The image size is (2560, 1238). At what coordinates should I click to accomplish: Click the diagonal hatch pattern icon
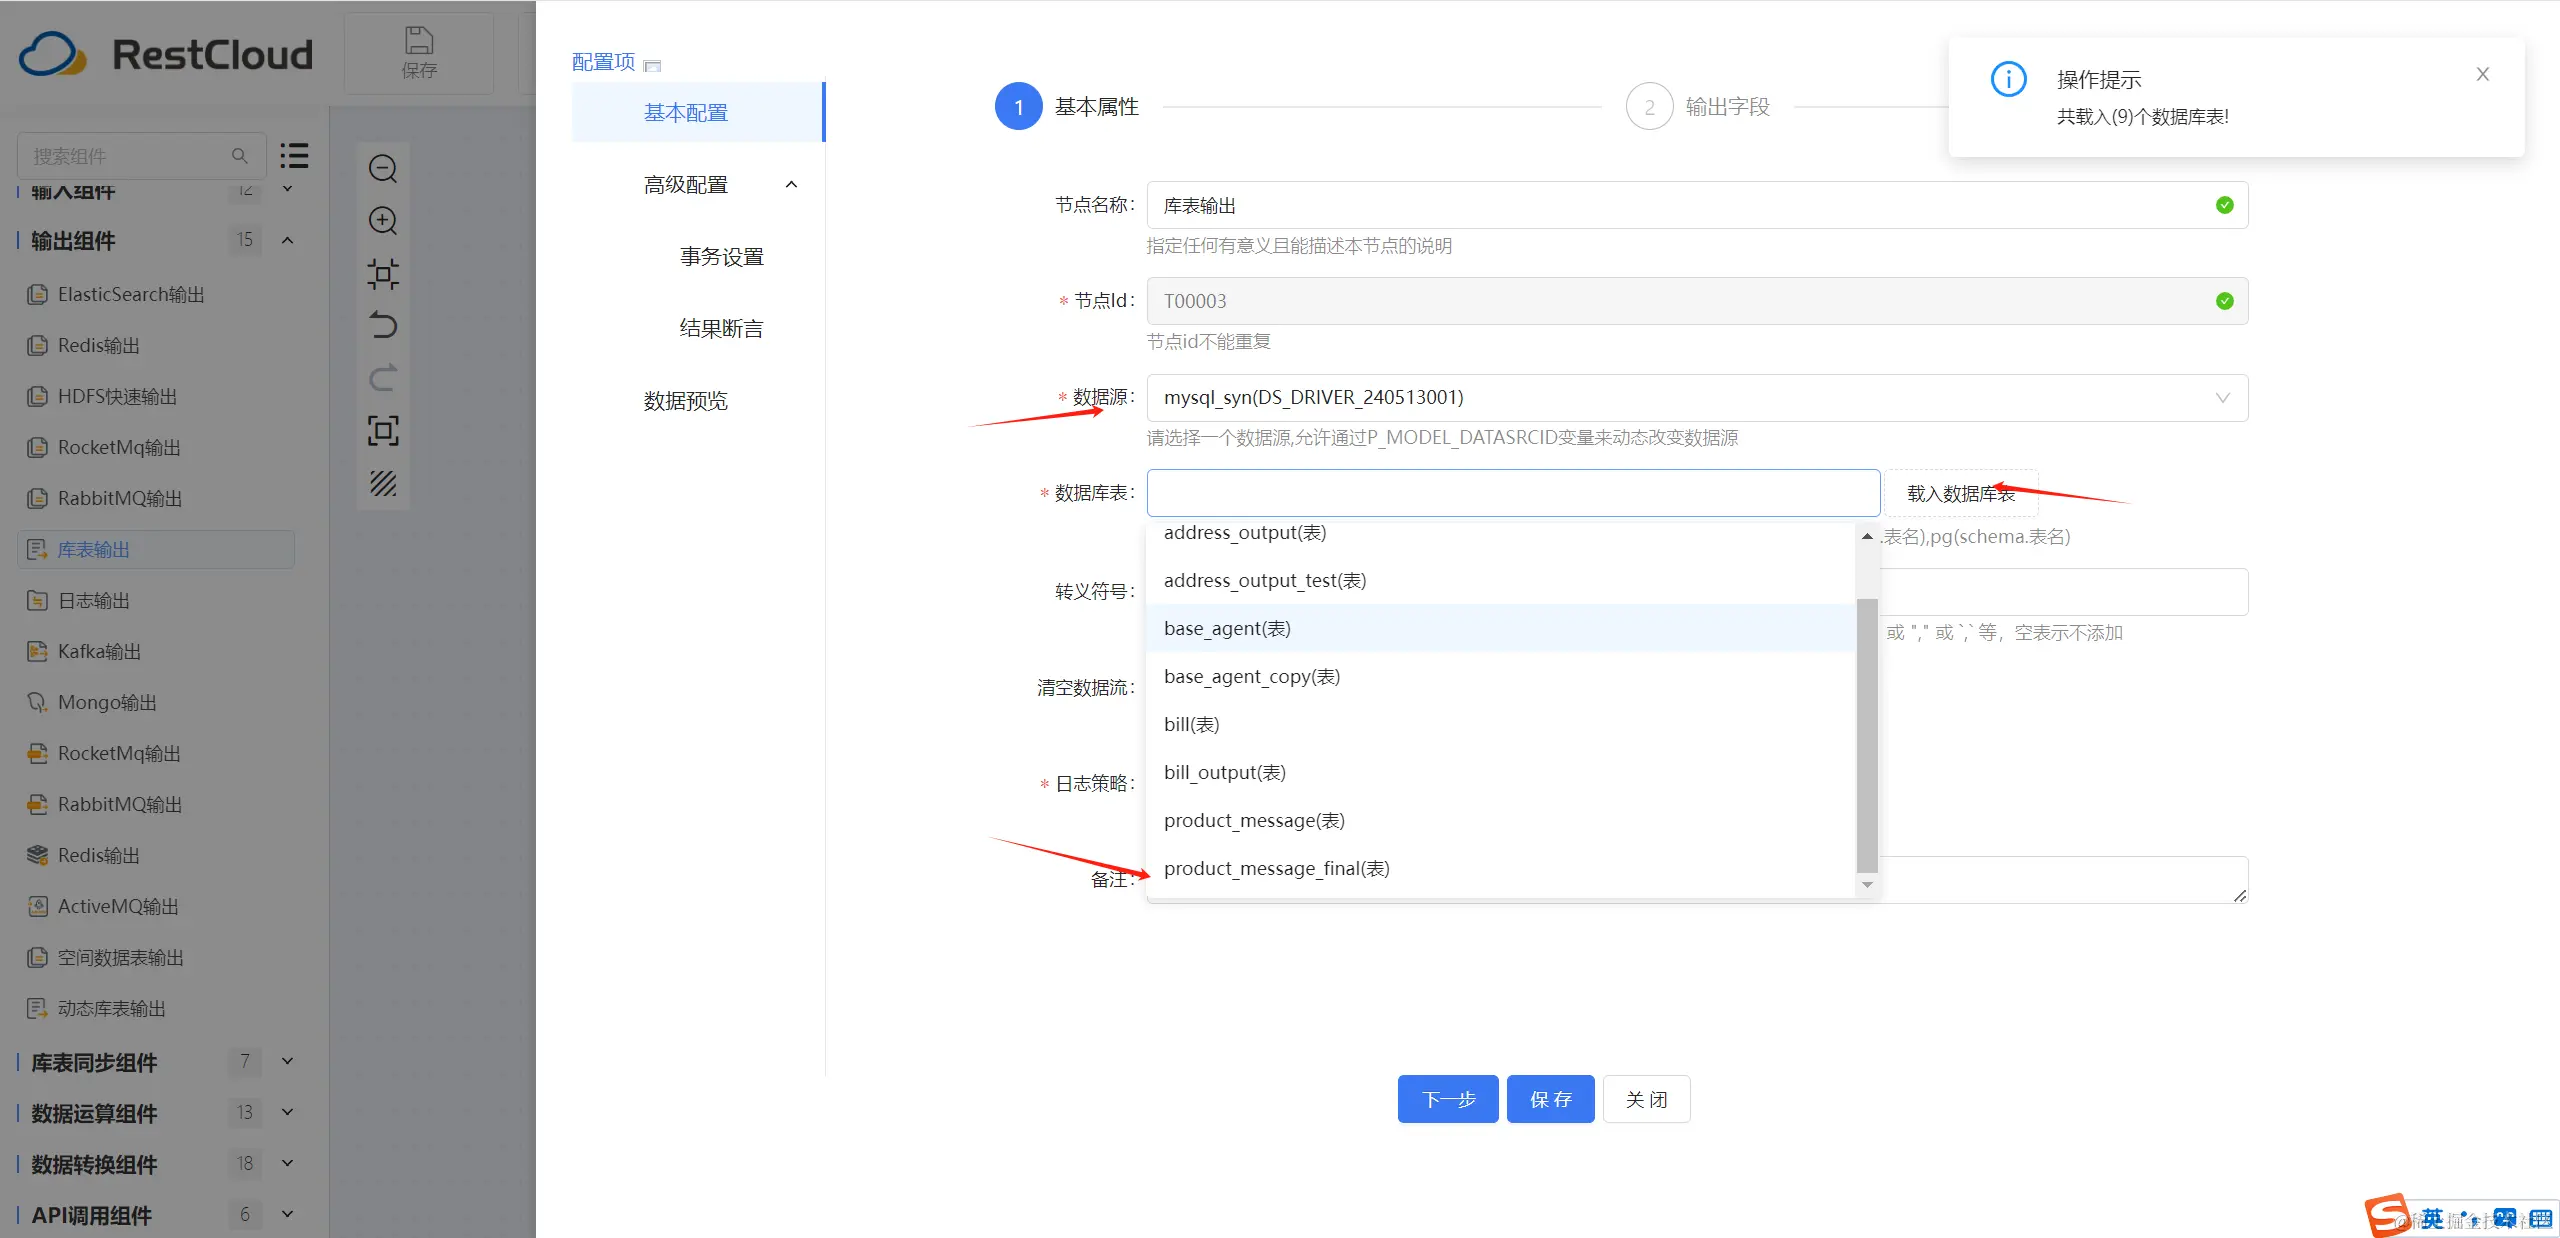(383, 484)
